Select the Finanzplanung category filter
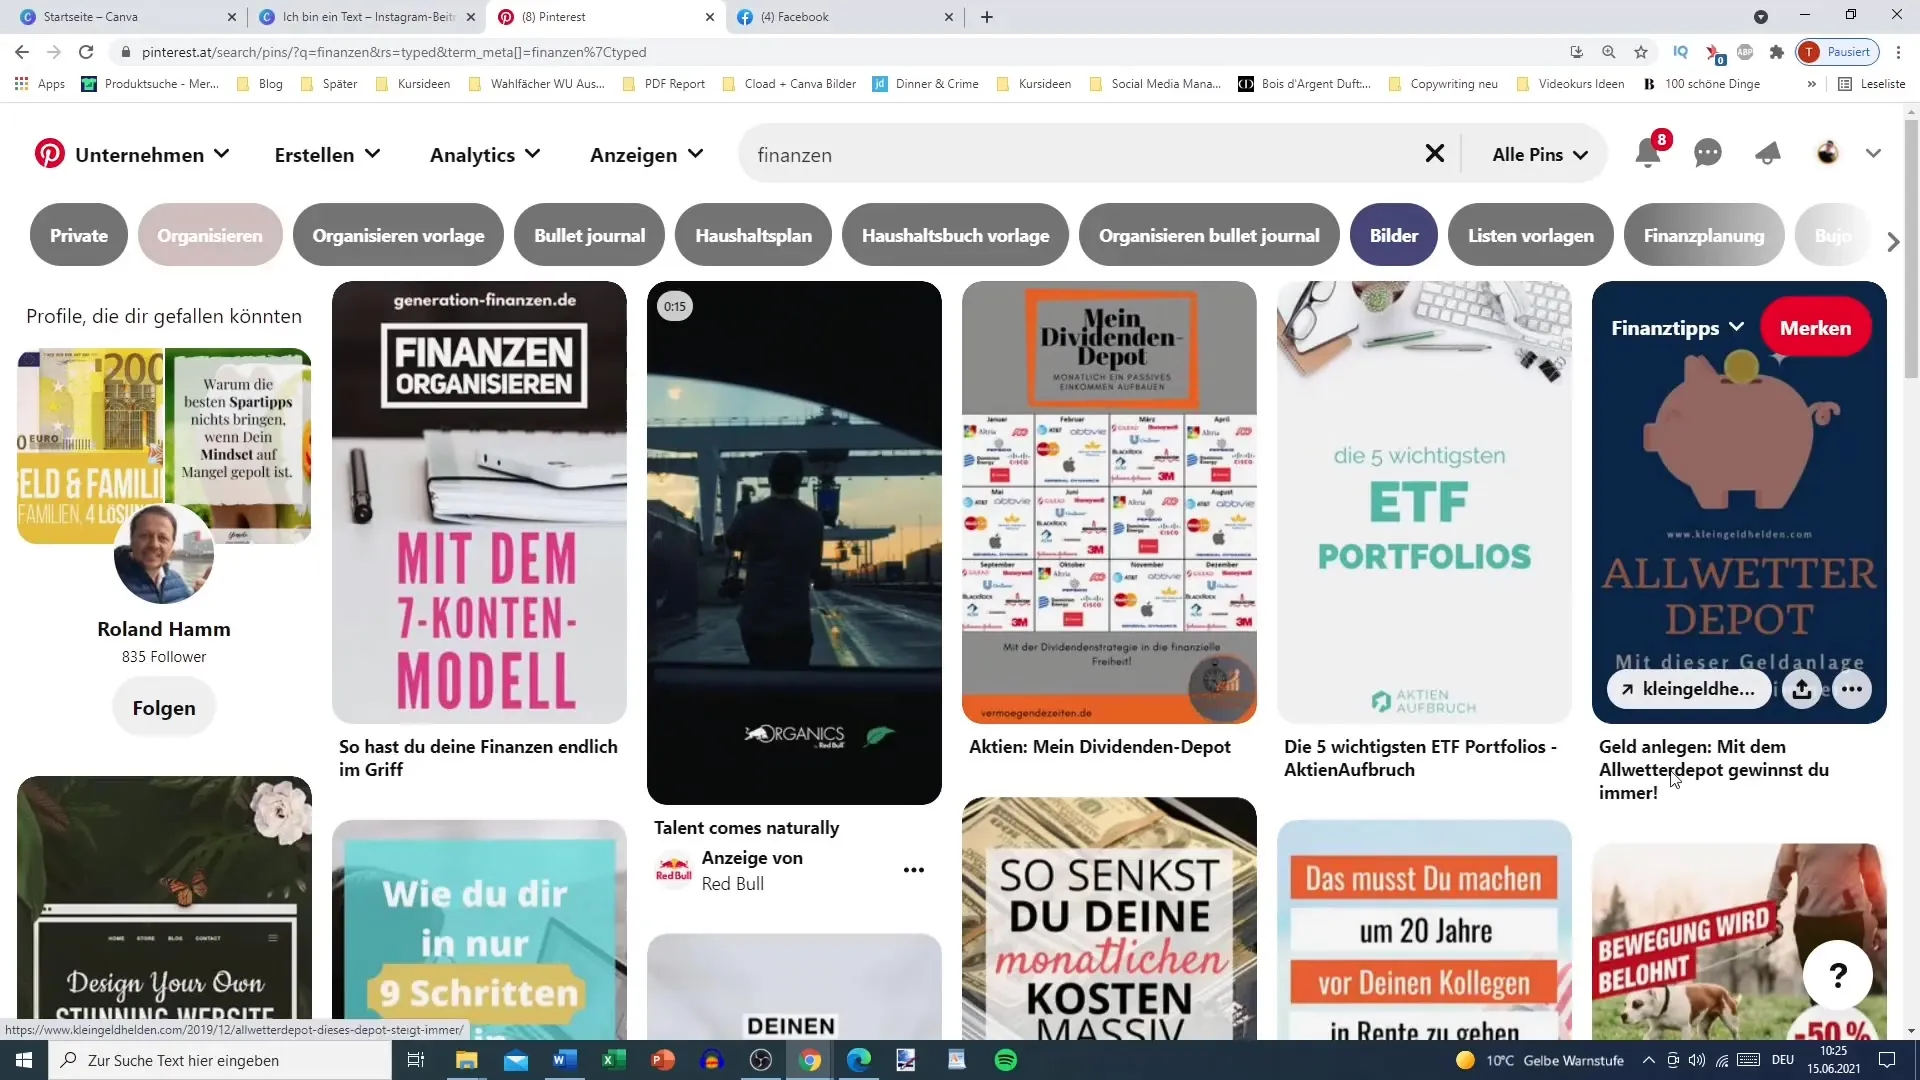1920x1080 pixels. pos(1704,235)
